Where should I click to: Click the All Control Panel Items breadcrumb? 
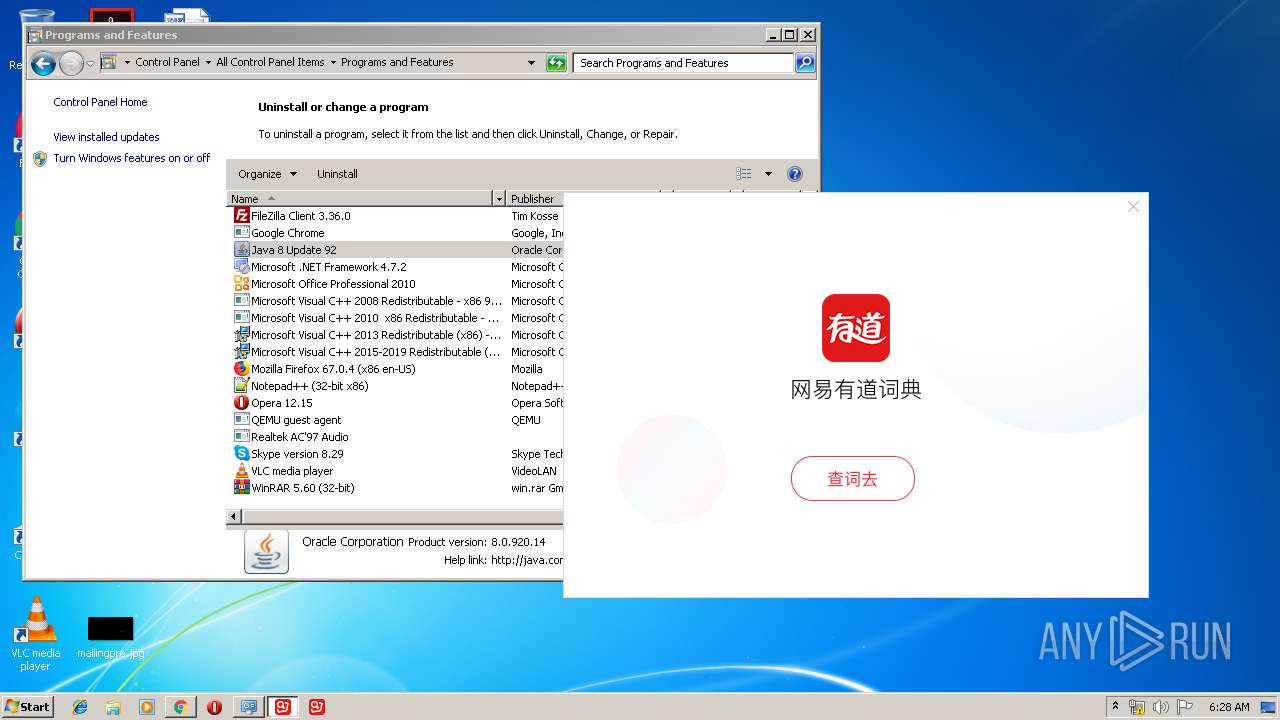coord(270,62)
